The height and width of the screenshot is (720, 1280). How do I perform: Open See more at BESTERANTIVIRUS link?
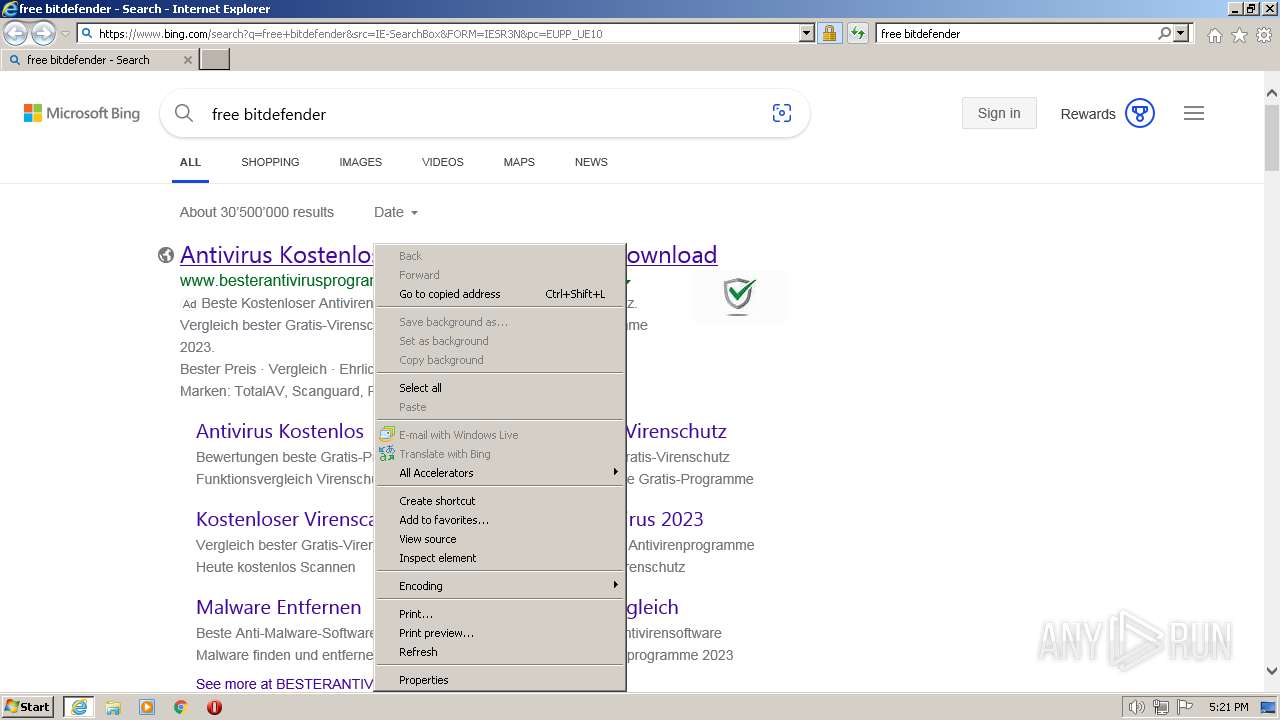(285, 684)
